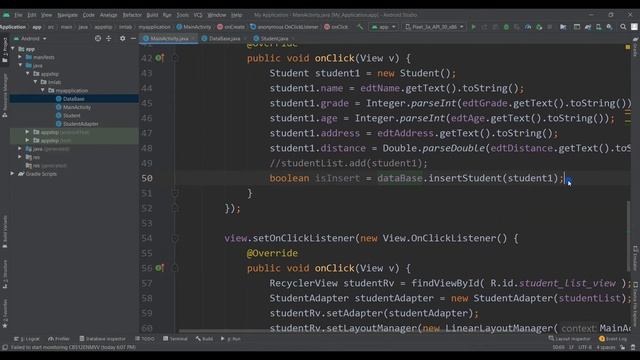Collapse the java folder node
This screenshot has height=360, width=640.
(20, 65)
